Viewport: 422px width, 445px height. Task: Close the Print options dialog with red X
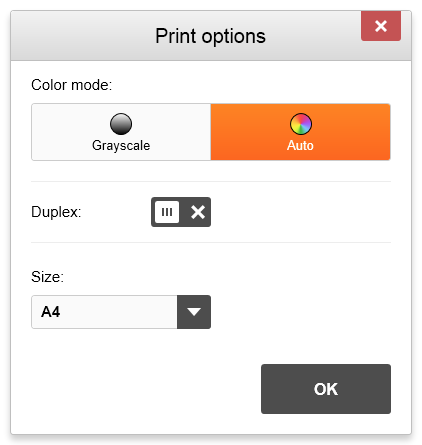tap(381, 26)
